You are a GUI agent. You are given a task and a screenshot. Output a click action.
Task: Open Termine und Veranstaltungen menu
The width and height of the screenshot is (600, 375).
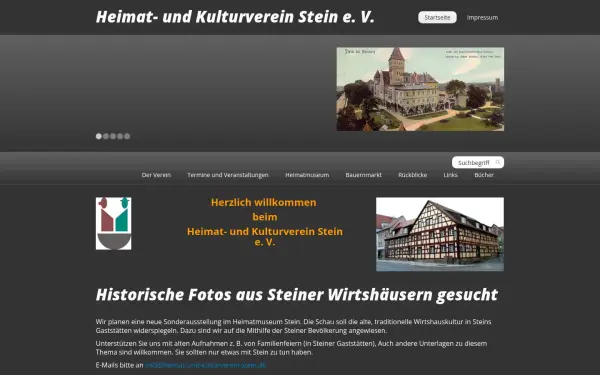tap(228, 175)
